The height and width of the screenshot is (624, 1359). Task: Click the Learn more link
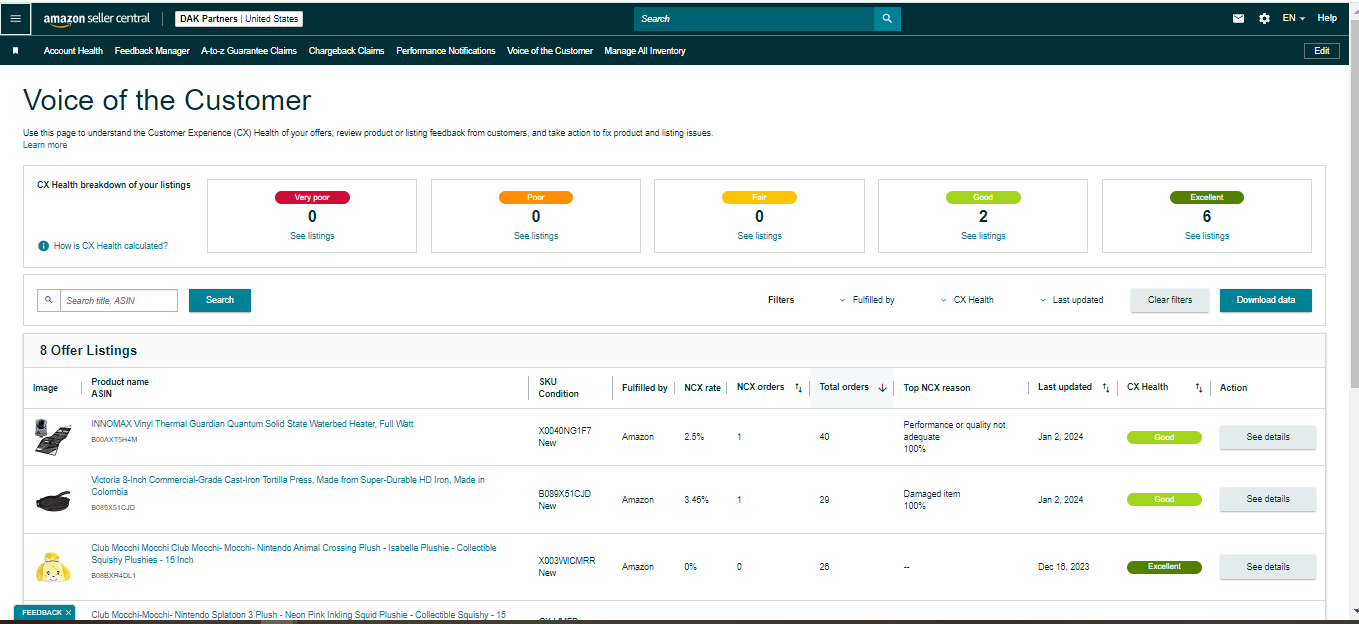45,145
